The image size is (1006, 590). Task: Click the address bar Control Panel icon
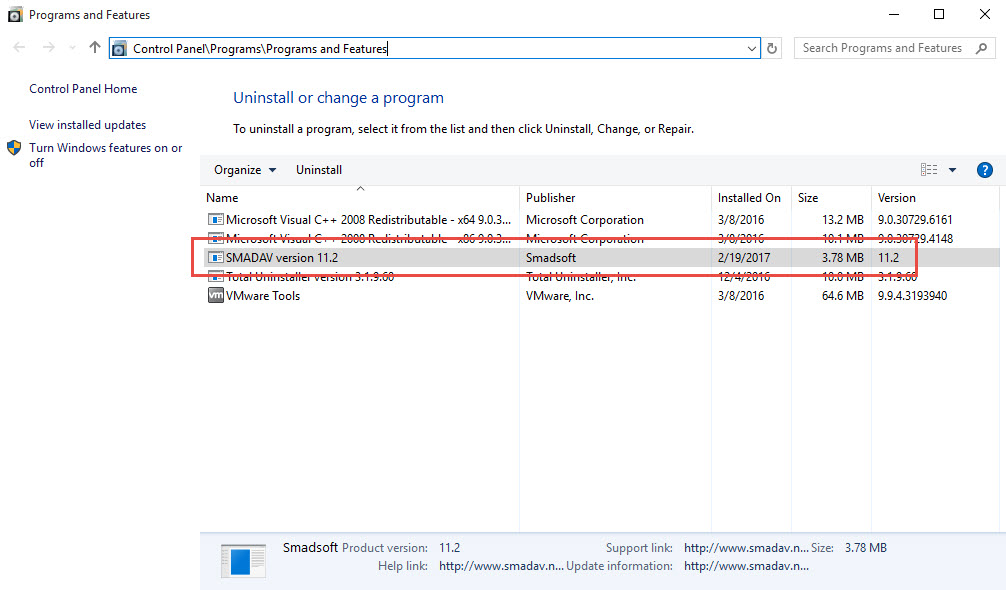(119, 49)
